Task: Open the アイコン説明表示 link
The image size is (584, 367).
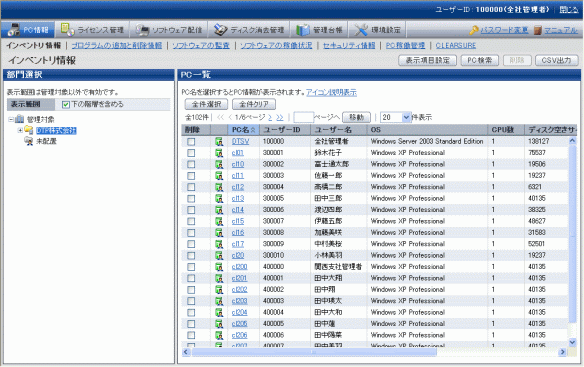Action: (x=331, y=92)
